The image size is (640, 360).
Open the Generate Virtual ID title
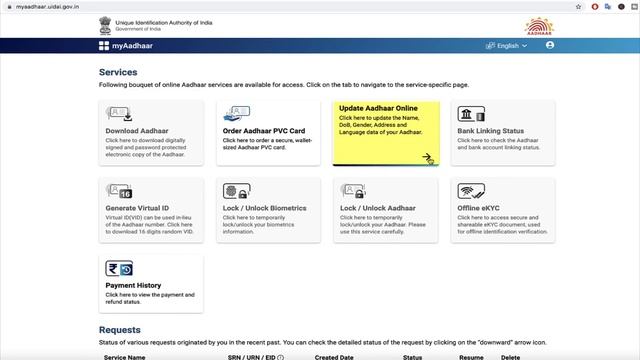(137, 208)
